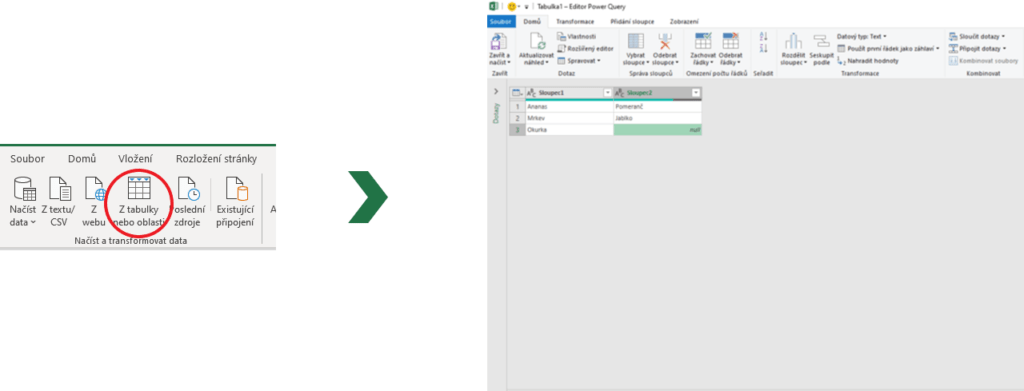Click Odebrat sloupce icon

click(665, 41)
